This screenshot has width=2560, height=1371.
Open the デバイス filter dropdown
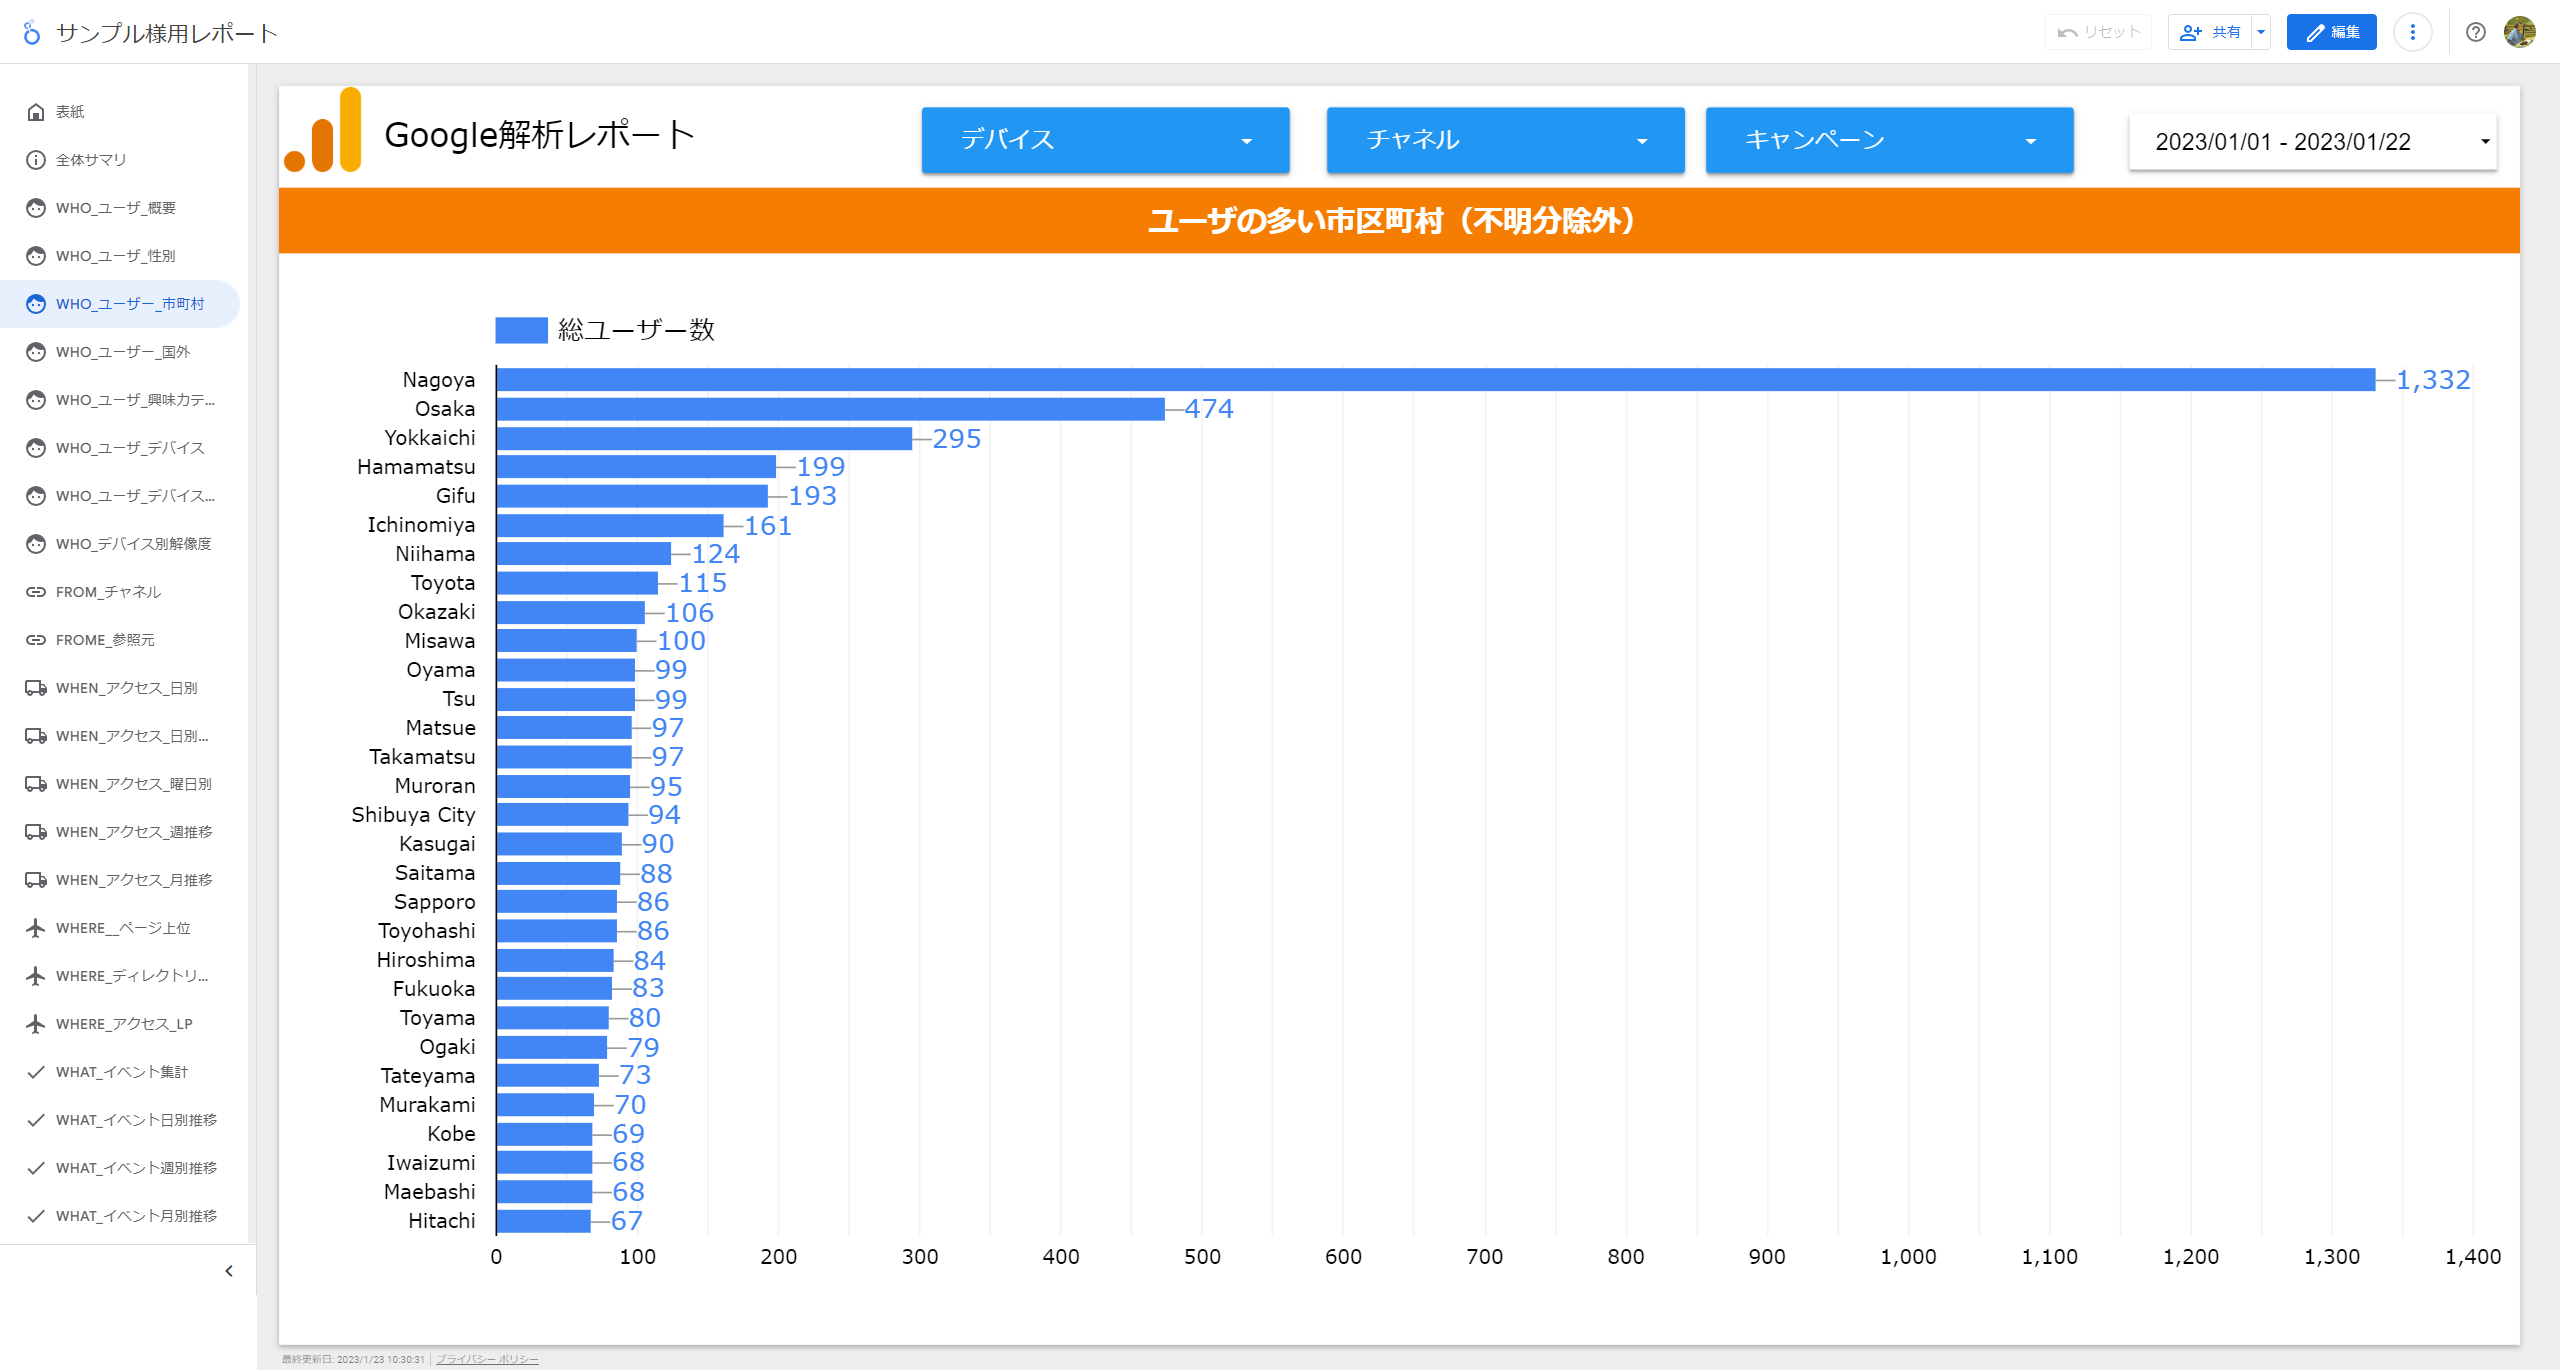coord(1104,141)
